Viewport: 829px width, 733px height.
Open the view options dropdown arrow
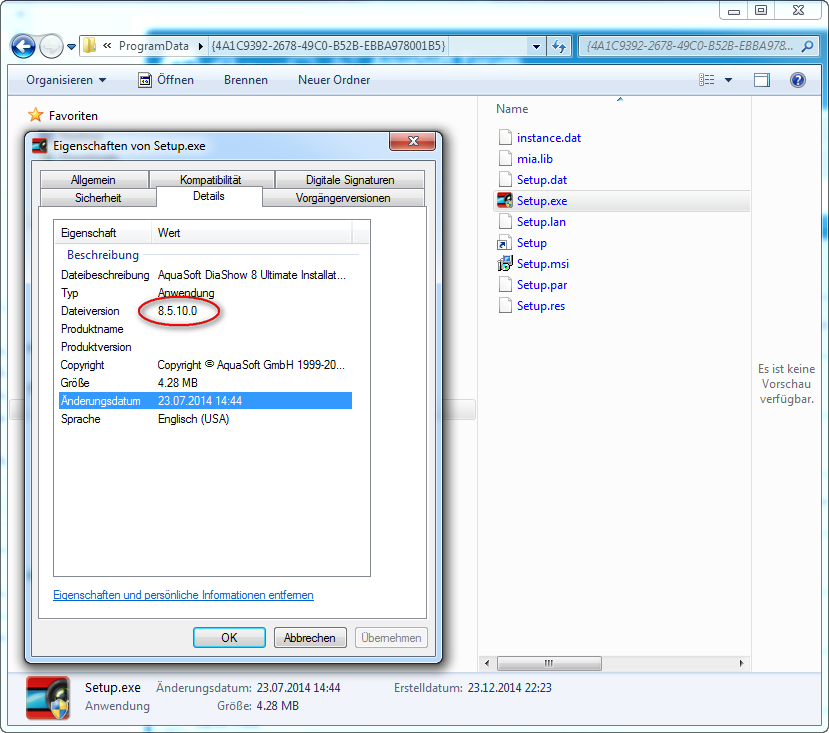tap(728, 80)
